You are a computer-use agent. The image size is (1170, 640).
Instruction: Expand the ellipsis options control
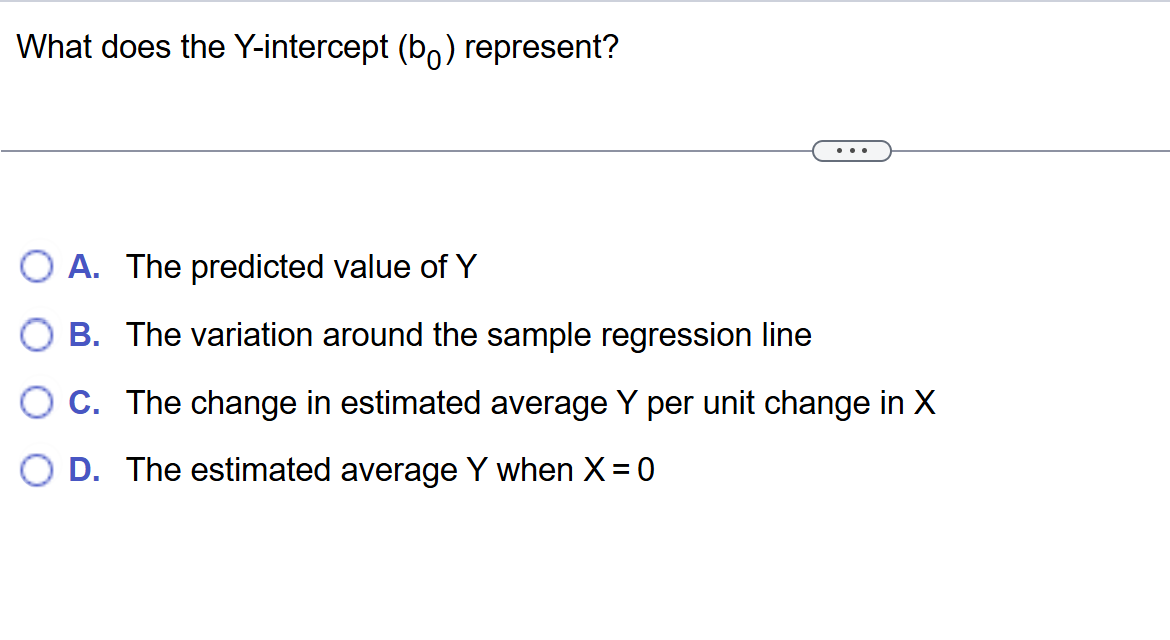coord(851,150)
